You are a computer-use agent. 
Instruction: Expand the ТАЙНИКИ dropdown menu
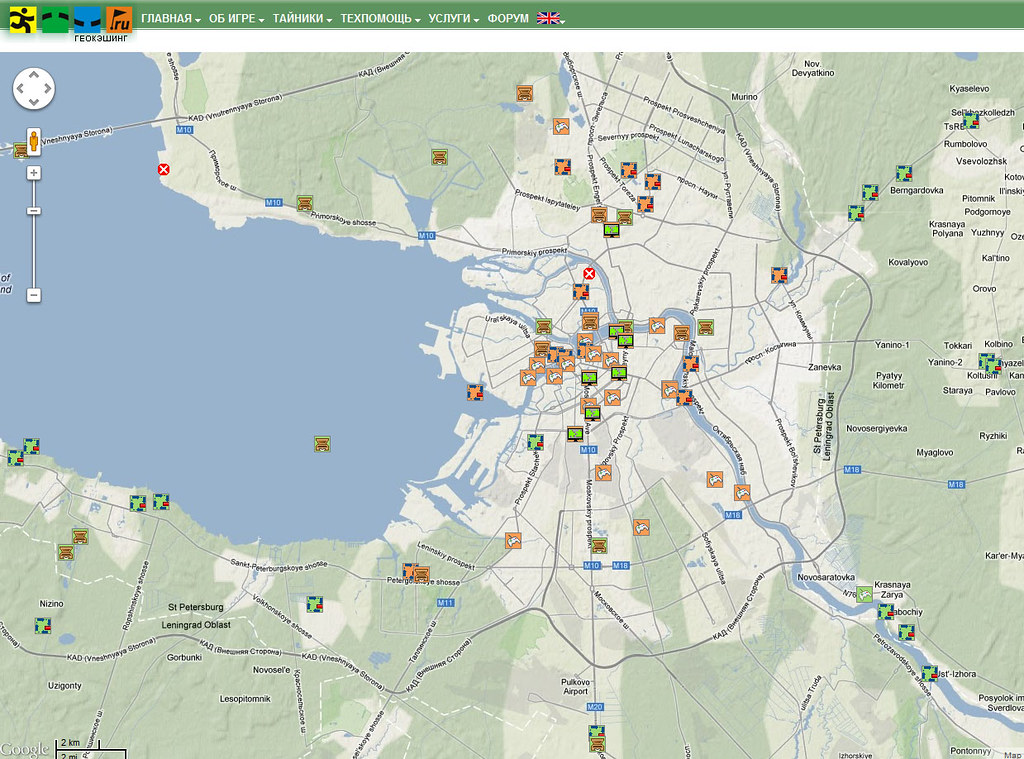point(301,19)
